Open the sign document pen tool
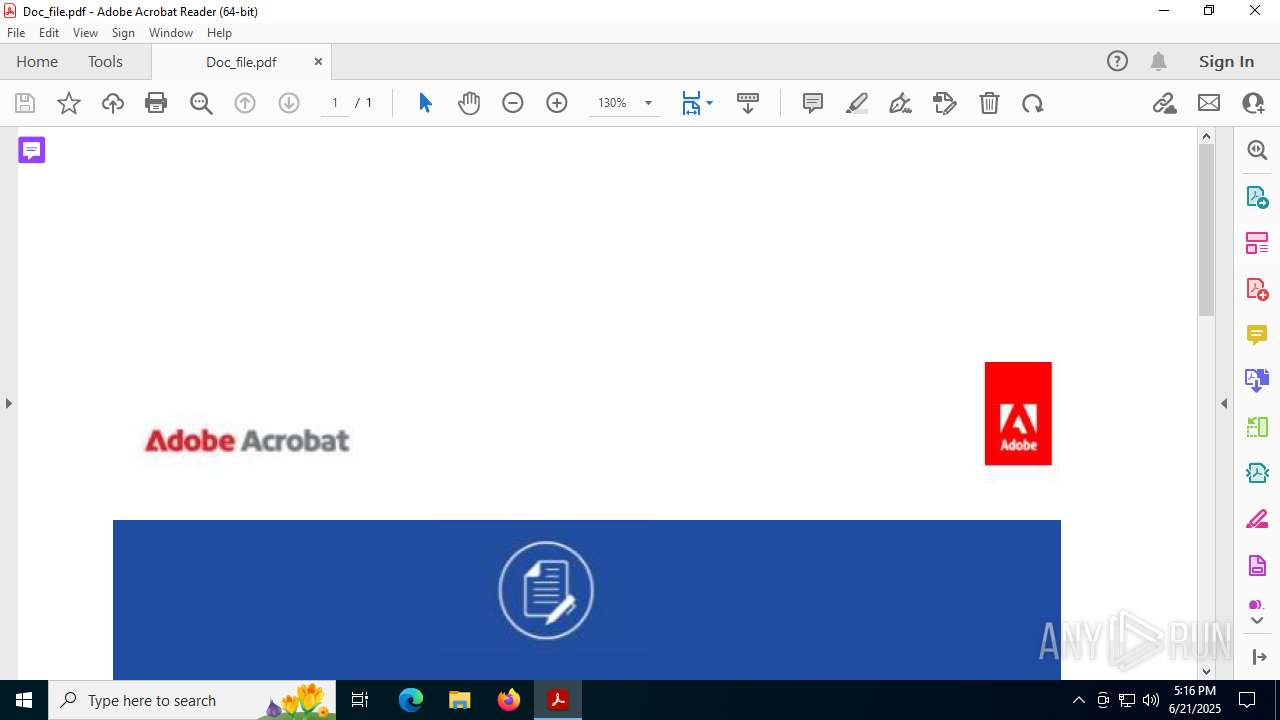Screen dimensions: 1280x720 [901, 103]
